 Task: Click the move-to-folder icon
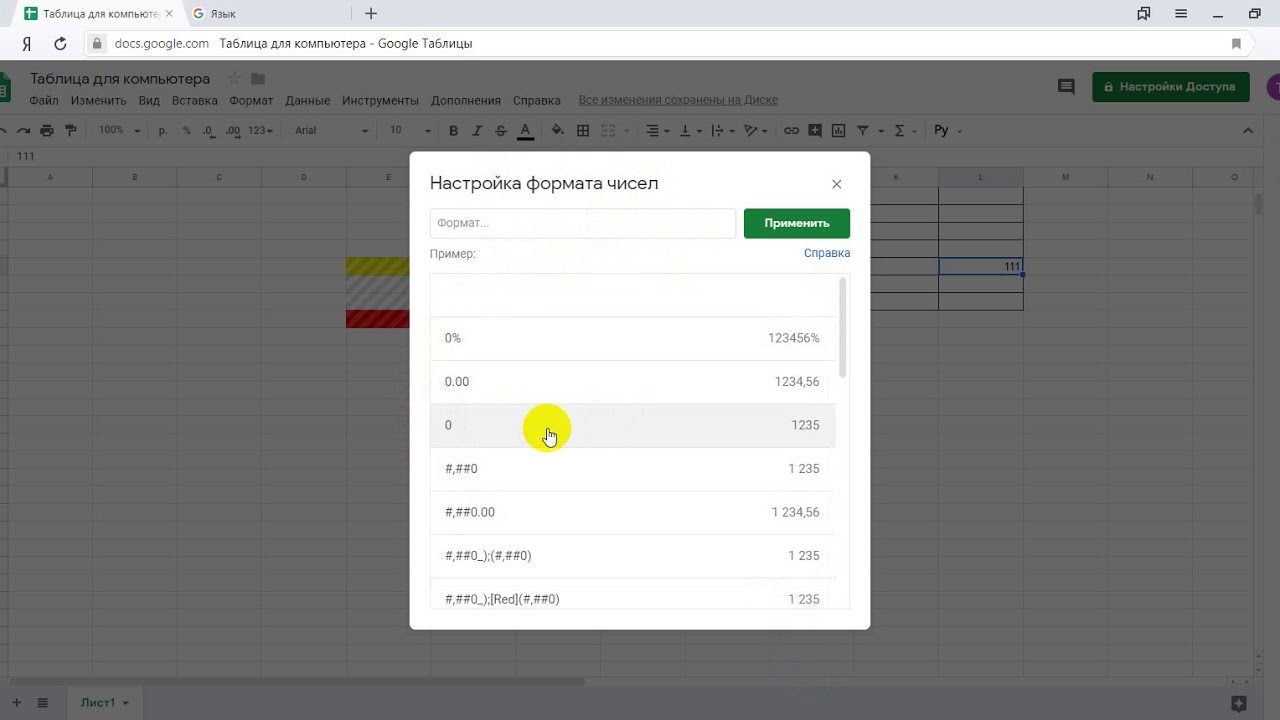point(258,79)
